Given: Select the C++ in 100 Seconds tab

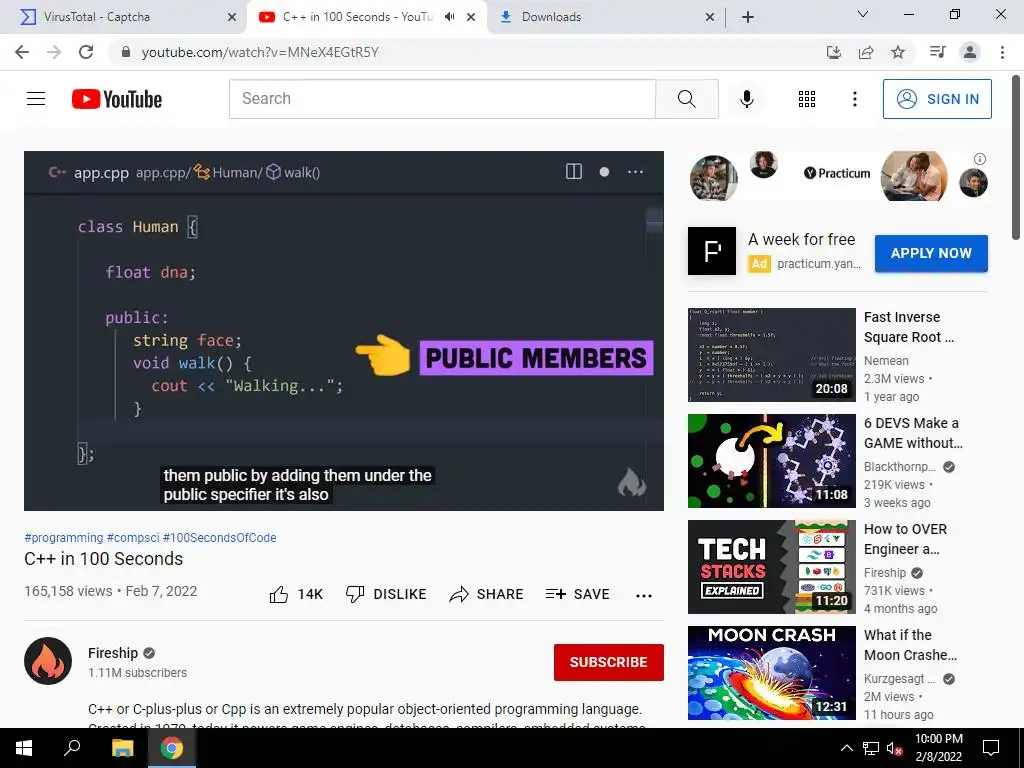Looking at the screenshot, I should 357,17.
